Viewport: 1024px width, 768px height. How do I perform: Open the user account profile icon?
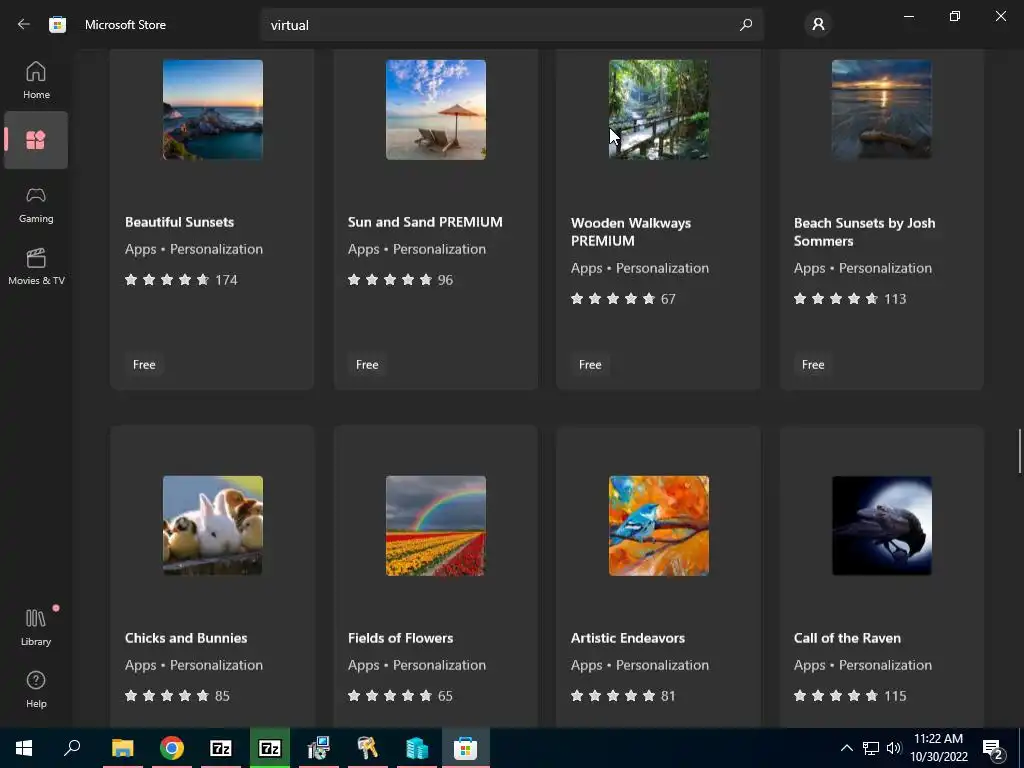[818, 25]
